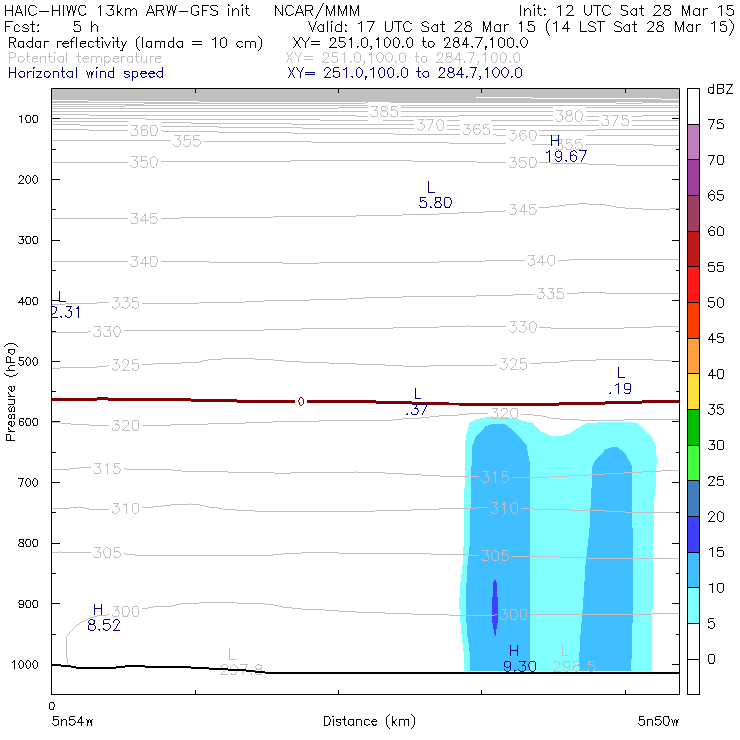Click the small dark blue reflectivity core
This screenshot has height=740, width=740.
tap(495, 608)
